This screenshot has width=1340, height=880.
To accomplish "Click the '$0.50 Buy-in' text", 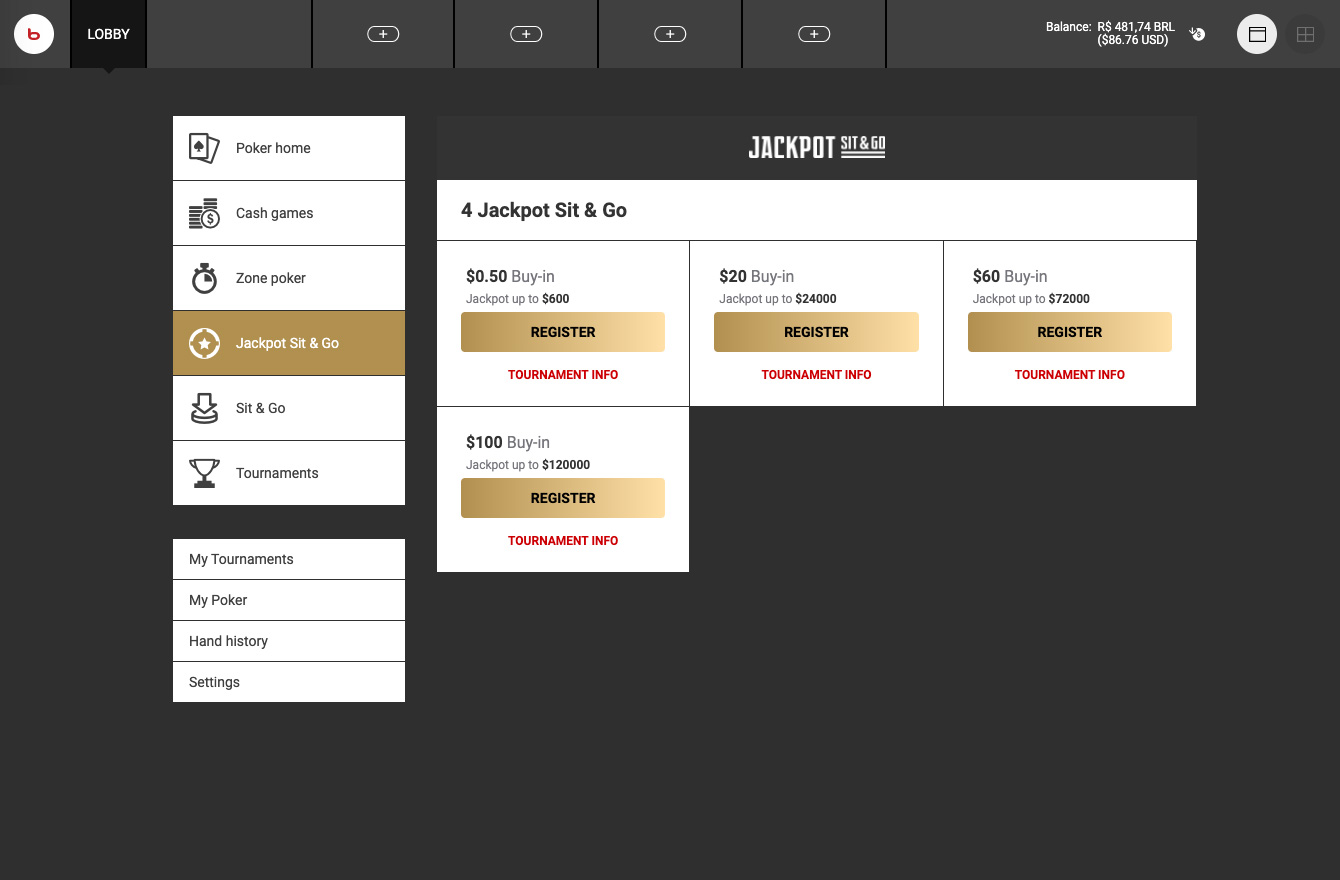I will pyautogui.click(x=510, y=276).
